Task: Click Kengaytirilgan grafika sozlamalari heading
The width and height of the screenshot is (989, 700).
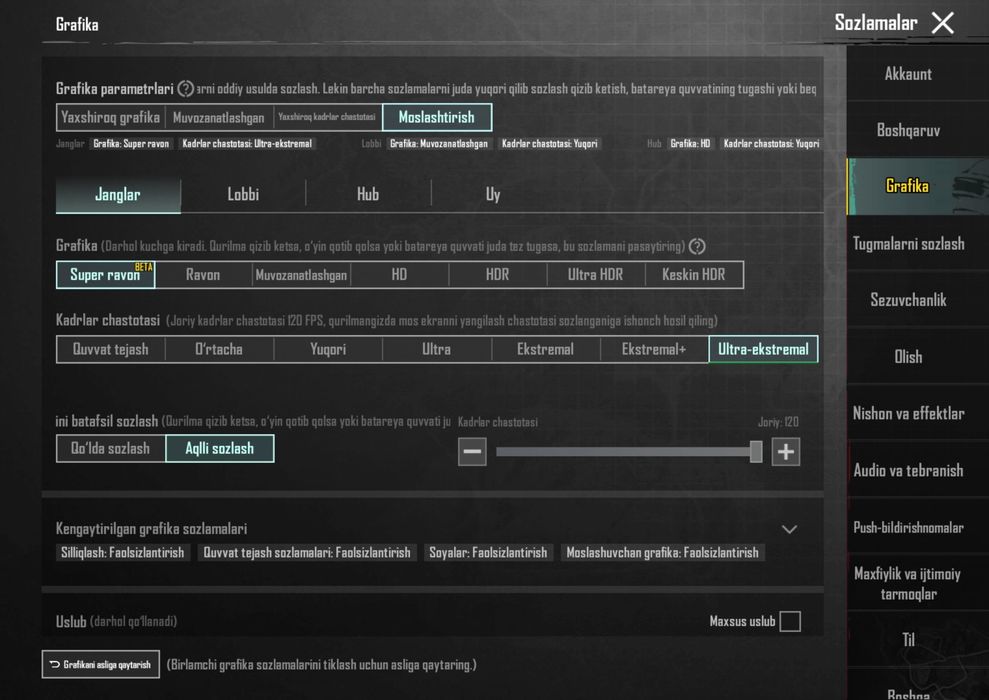Action: point(151,529)
